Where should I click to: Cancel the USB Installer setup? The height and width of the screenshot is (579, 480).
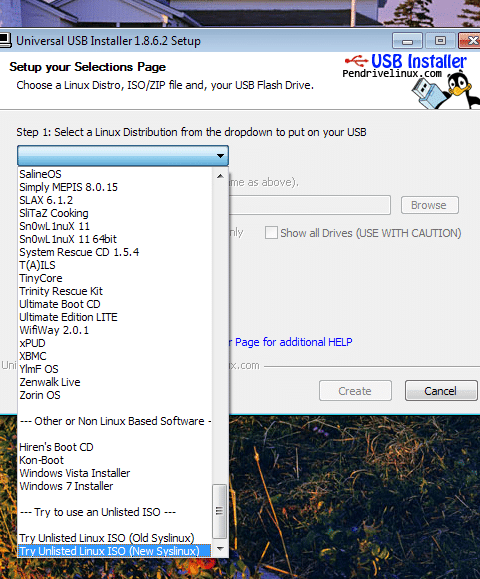tap(441, 391)
